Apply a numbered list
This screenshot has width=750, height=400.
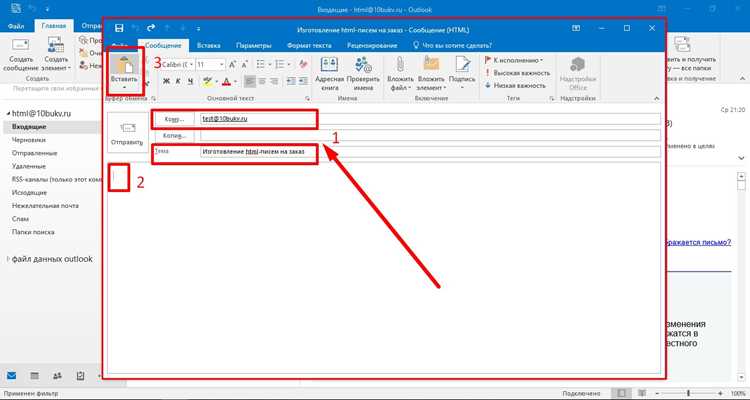[279, 64]
